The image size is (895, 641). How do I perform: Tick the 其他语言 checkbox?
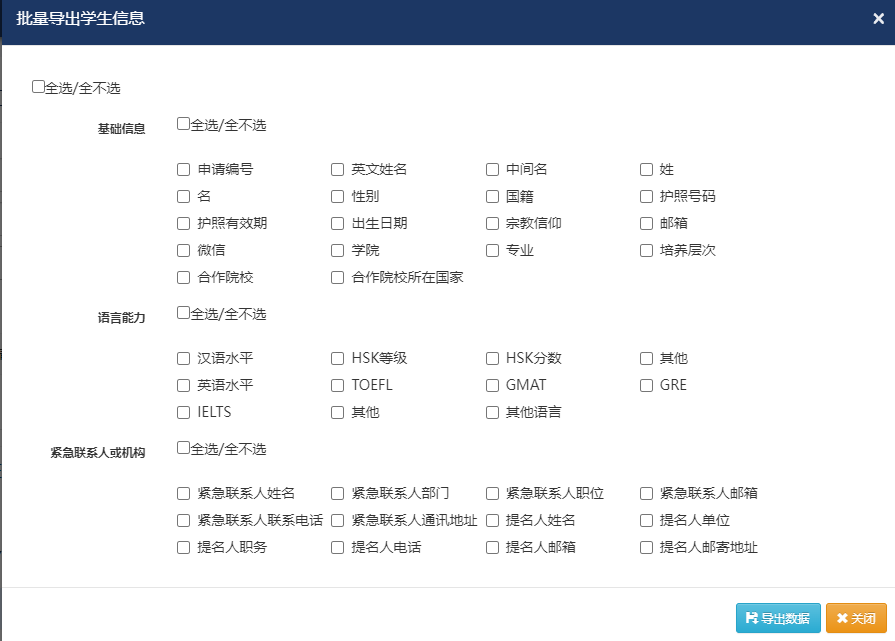tap(493, 413)
